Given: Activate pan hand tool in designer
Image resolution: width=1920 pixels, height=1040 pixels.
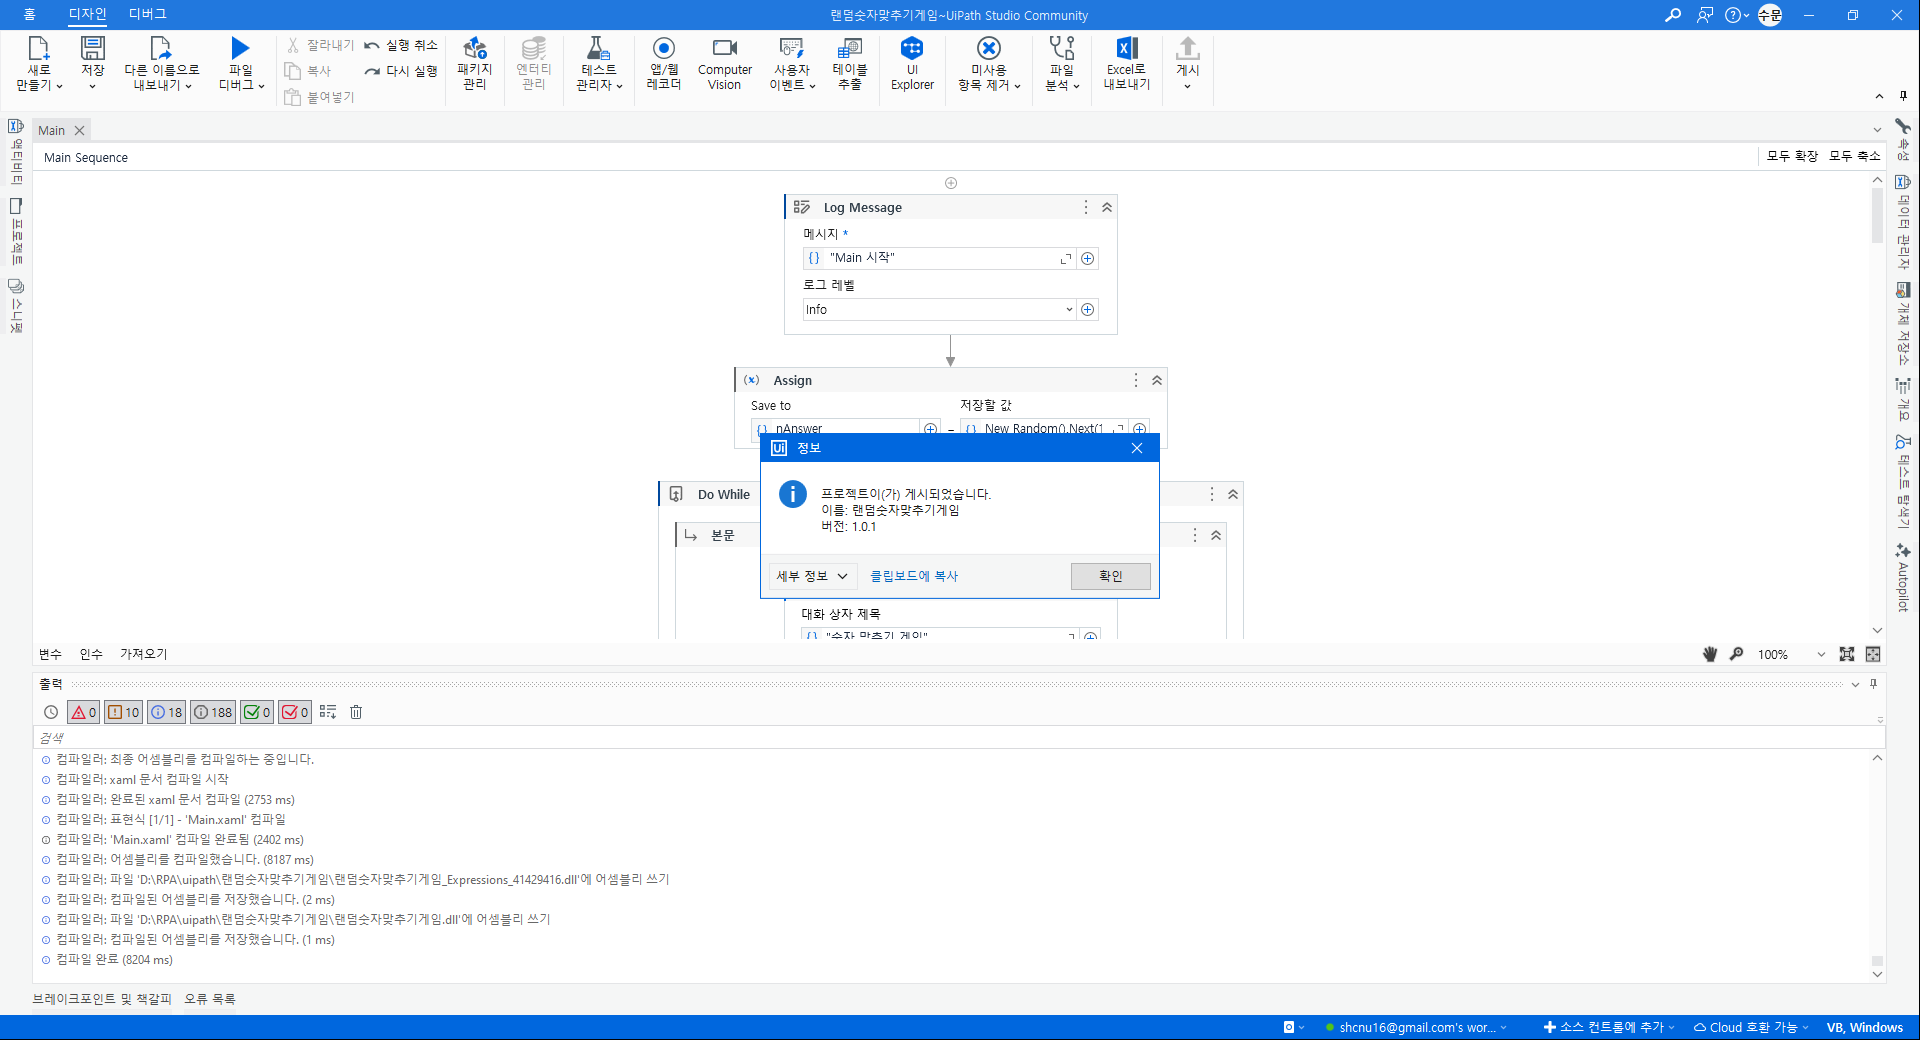Looking at the screenshot, I should point(1710,654).
